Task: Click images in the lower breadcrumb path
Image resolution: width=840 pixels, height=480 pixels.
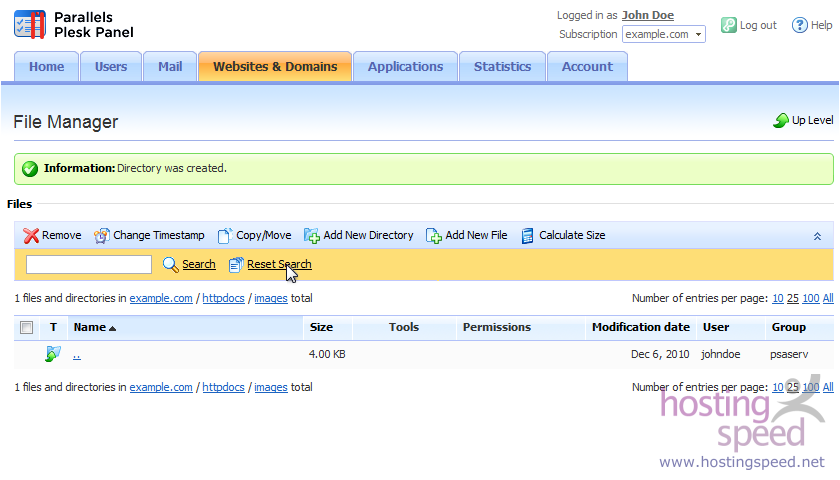Action: [x=271, y=387]
